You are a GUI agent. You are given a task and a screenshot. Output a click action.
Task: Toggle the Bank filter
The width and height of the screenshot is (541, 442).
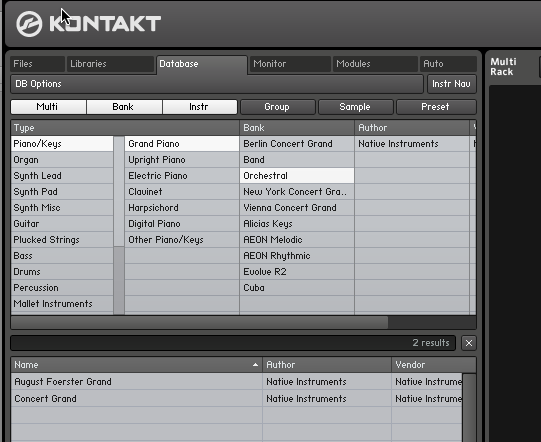pos(124,107)
